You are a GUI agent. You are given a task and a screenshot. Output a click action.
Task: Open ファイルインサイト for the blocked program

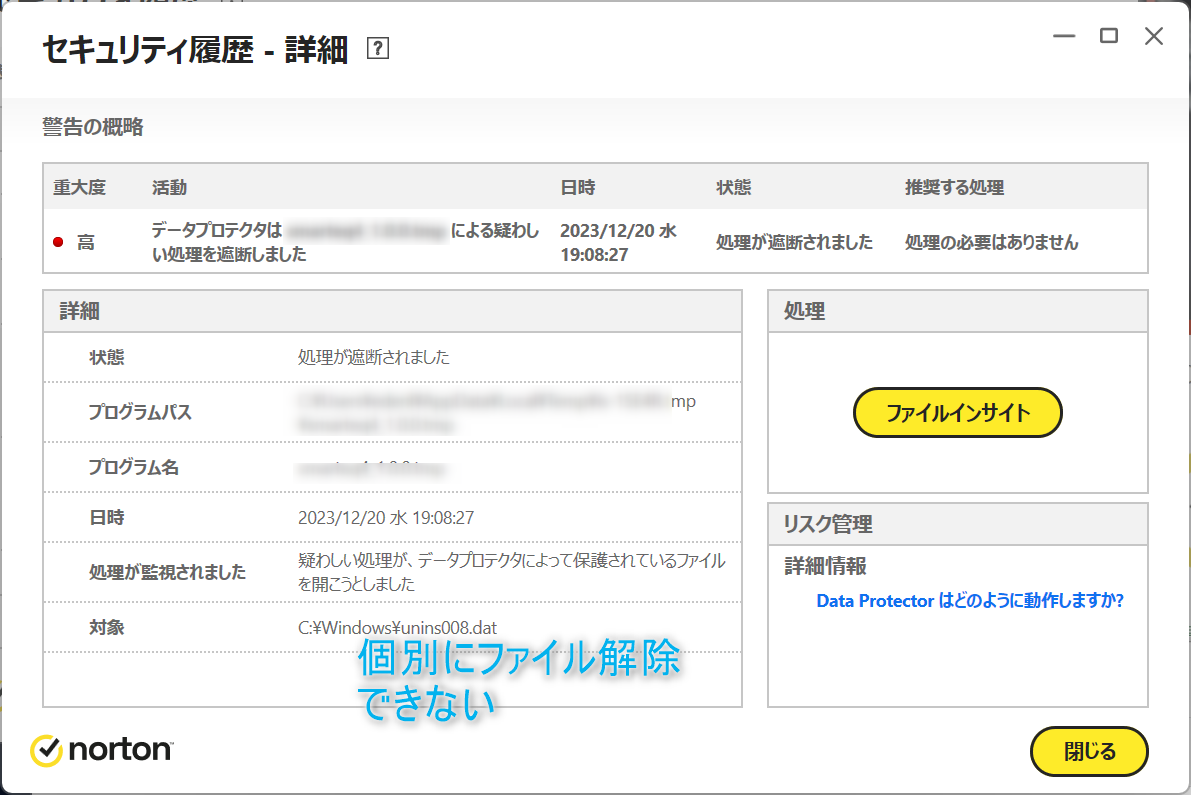coord(957,412)
